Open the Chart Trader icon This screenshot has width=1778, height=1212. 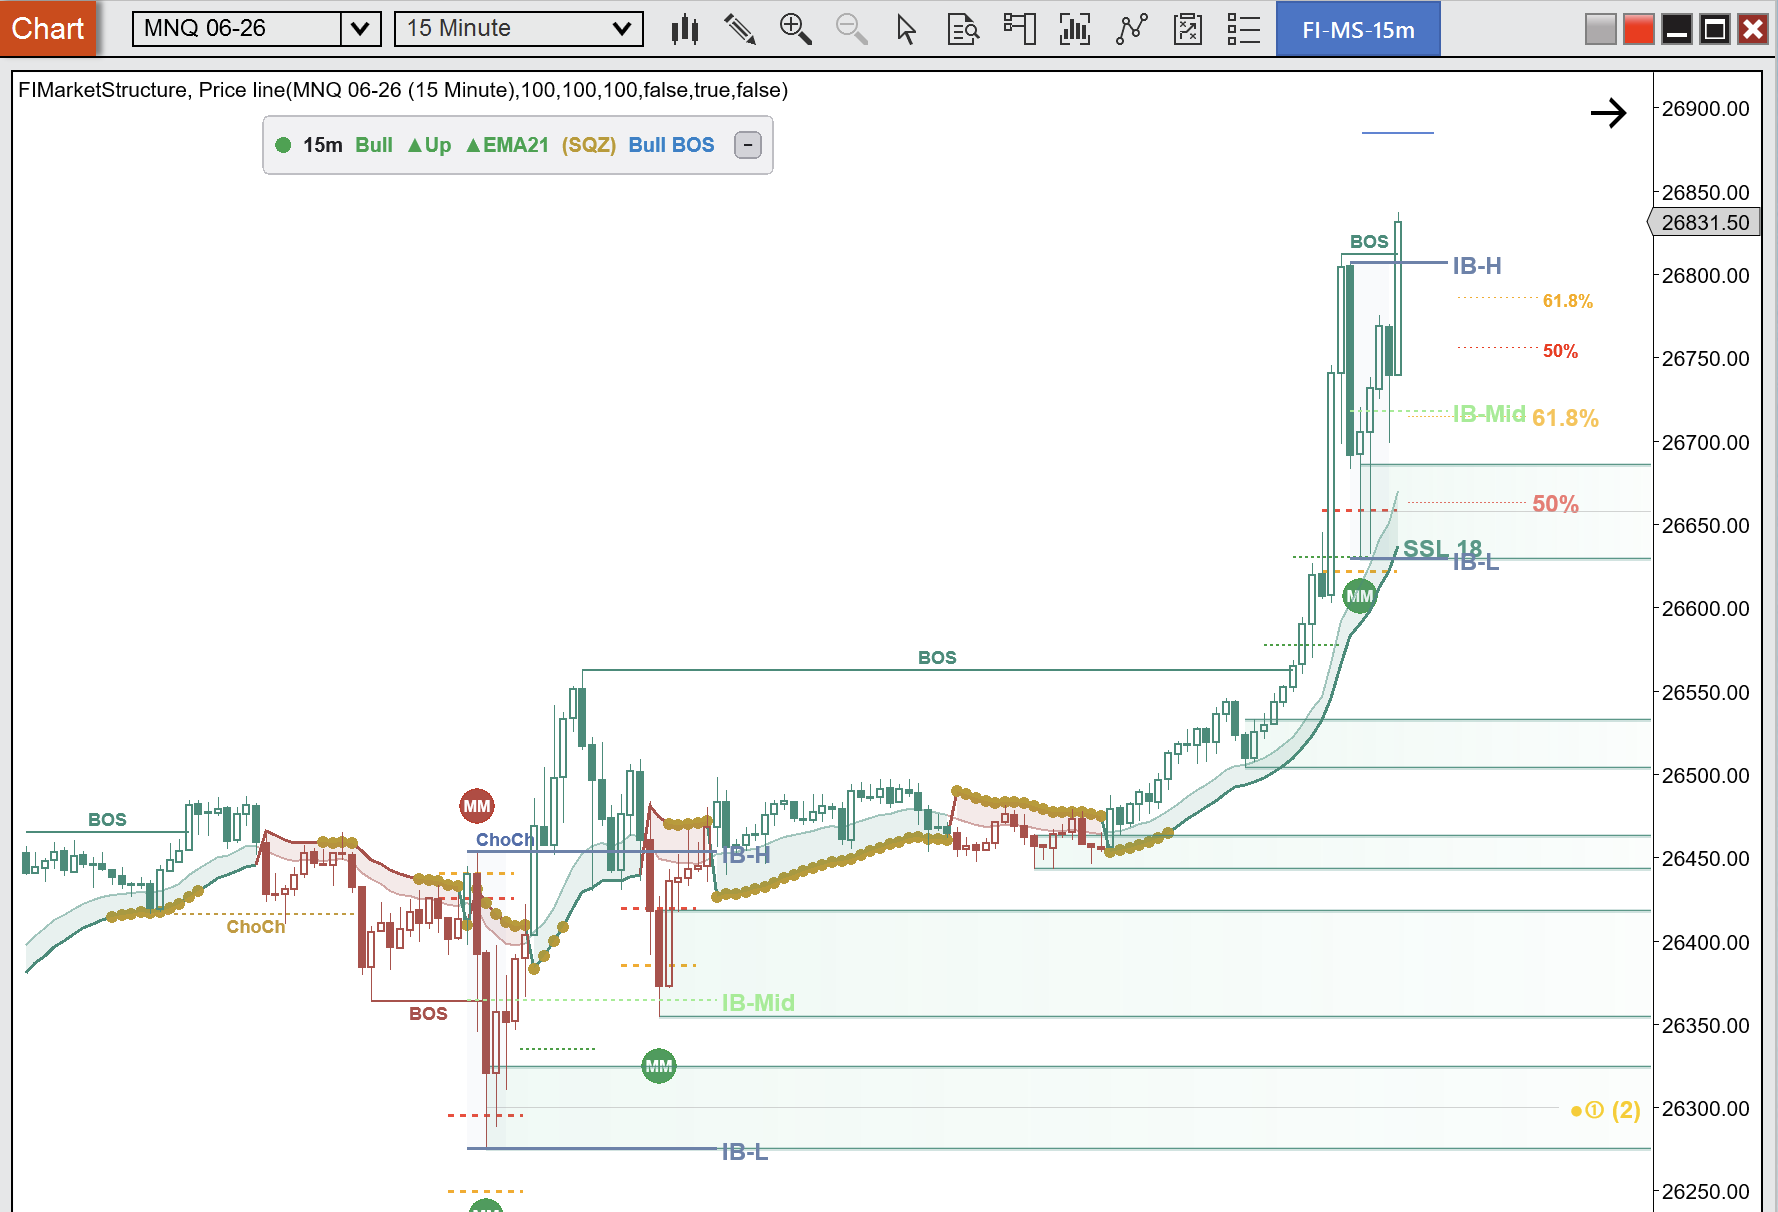tap(1019, 29)
